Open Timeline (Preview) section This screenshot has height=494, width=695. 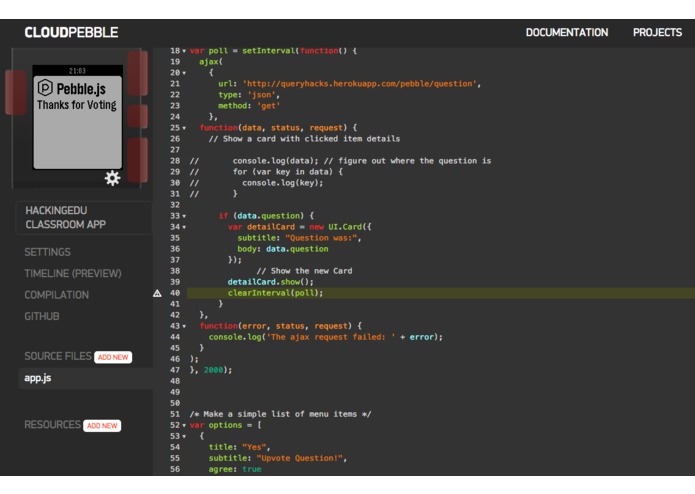[x=73, y=273]
